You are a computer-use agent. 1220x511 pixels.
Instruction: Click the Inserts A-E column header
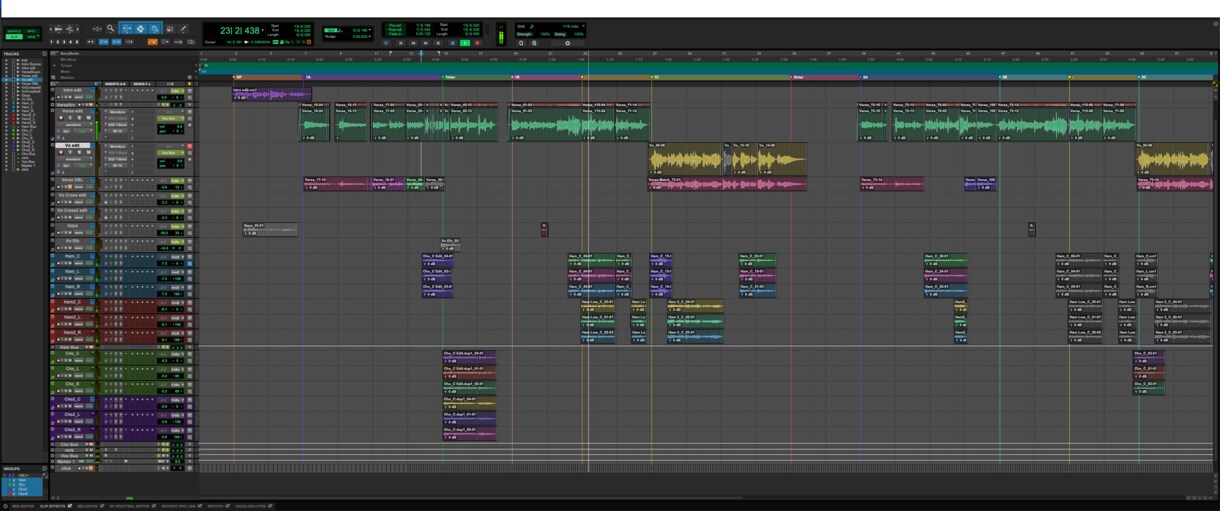(x=115, y=84)
